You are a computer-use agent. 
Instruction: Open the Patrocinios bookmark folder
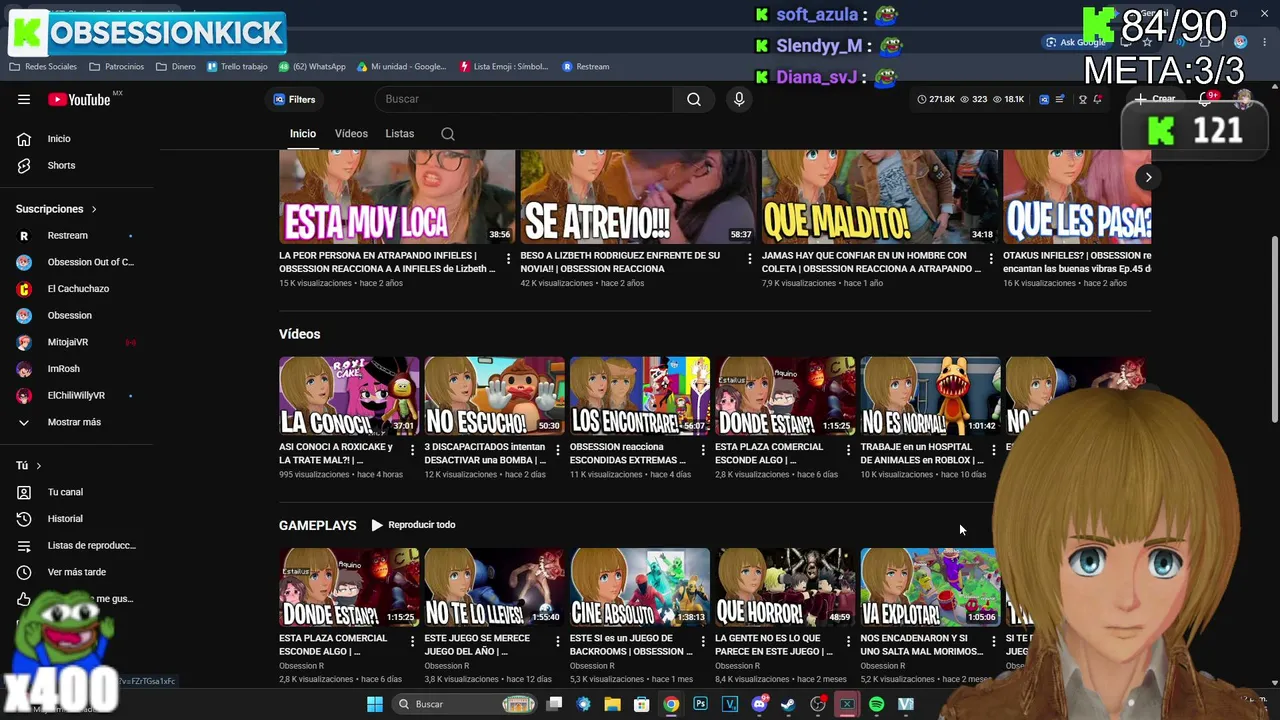click(x=116, y=67)
